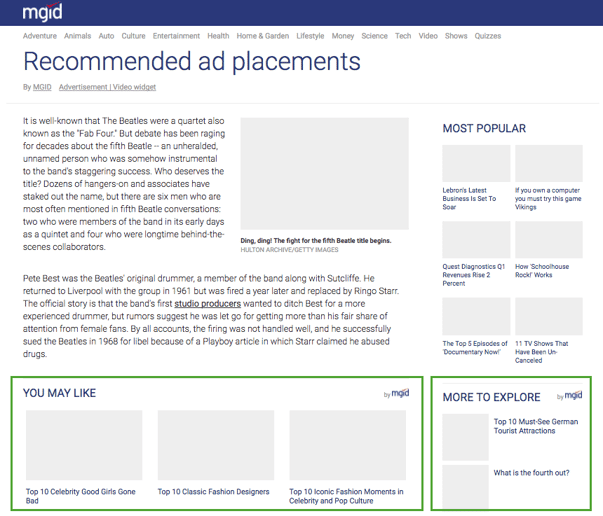
Task: Click the mgid badge beside More to Explore
Action: point(570,397)
